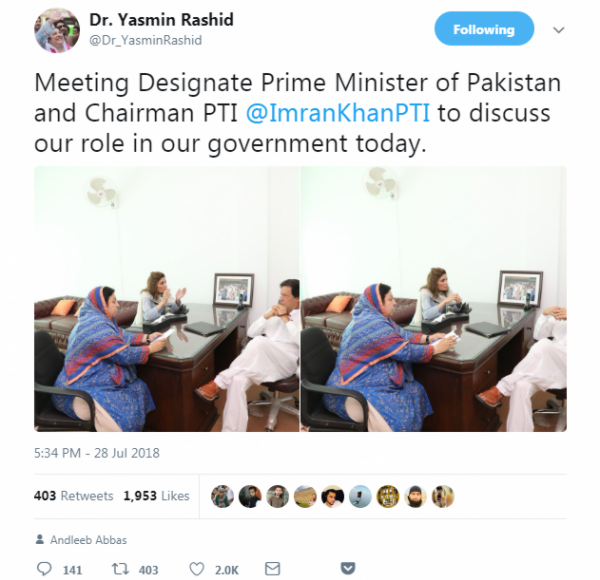This screenshot has height=580, width=600.
Task: Click the tagged person icon beside Andleeb Abbas
Action: (39, 539)
